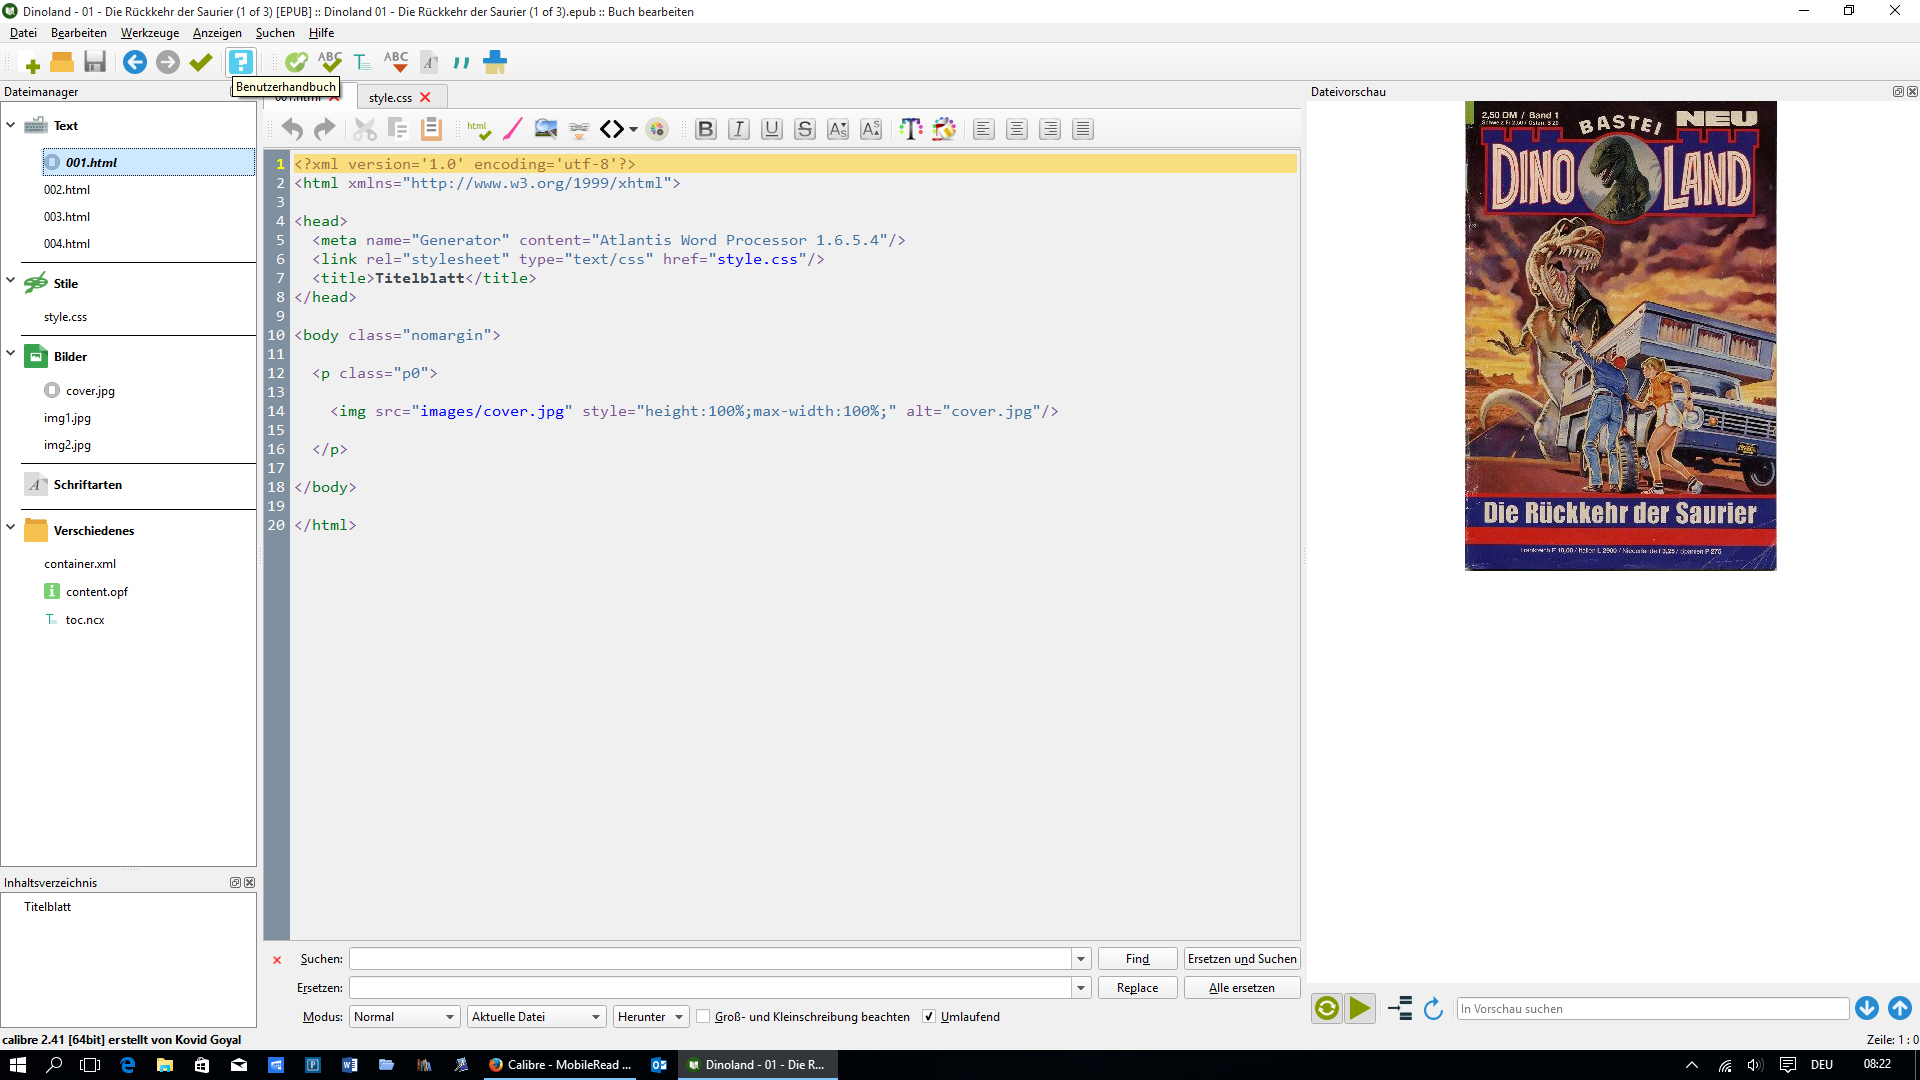The width and height of the screenshot is (1920, 1080).
Task: Click the In Vorschau suchen field
Action: tap(1652, 1009)
